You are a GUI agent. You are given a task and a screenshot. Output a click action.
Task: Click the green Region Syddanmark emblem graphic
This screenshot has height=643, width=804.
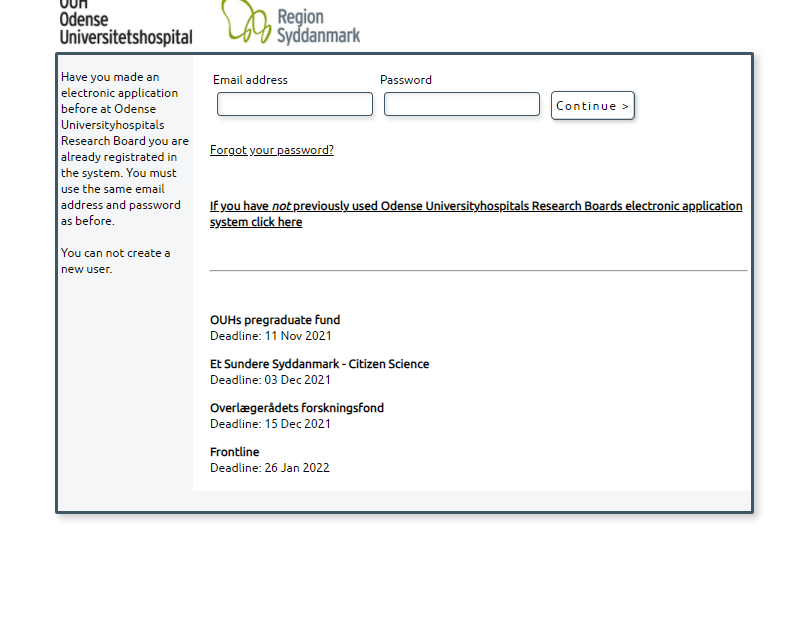240,22
